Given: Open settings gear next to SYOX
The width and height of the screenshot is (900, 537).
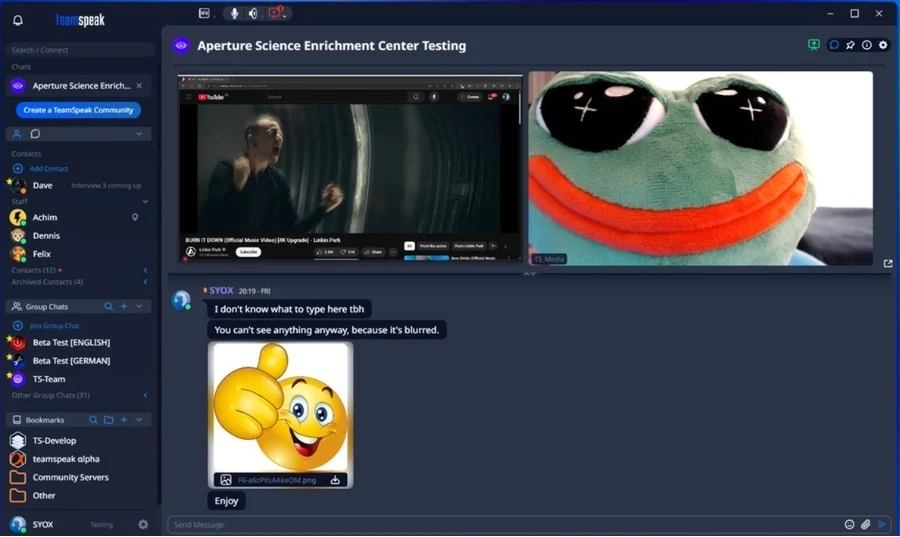Looking at the screenshot, I should [x=143, y=524].
